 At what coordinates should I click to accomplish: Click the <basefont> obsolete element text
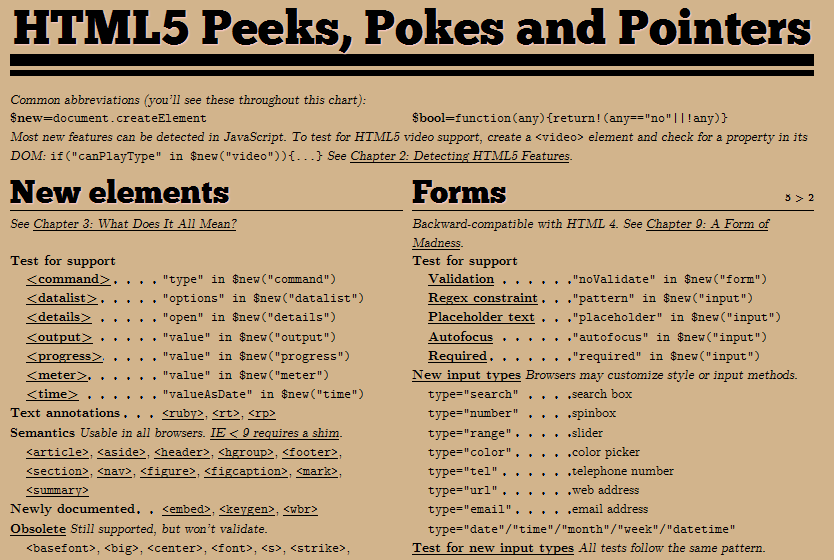pos(61,548)
